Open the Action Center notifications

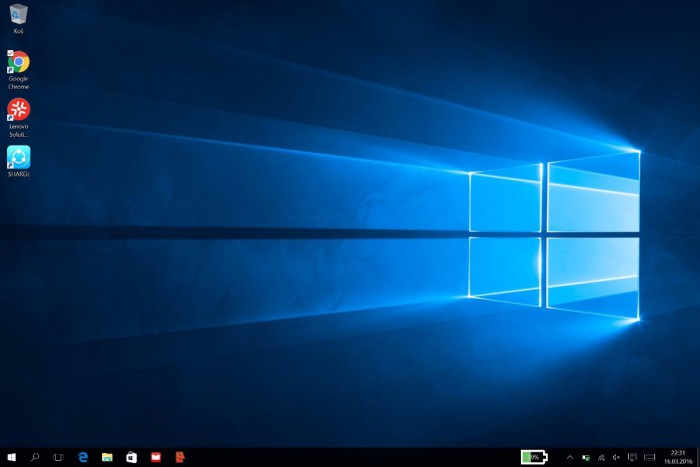[632, 457]
